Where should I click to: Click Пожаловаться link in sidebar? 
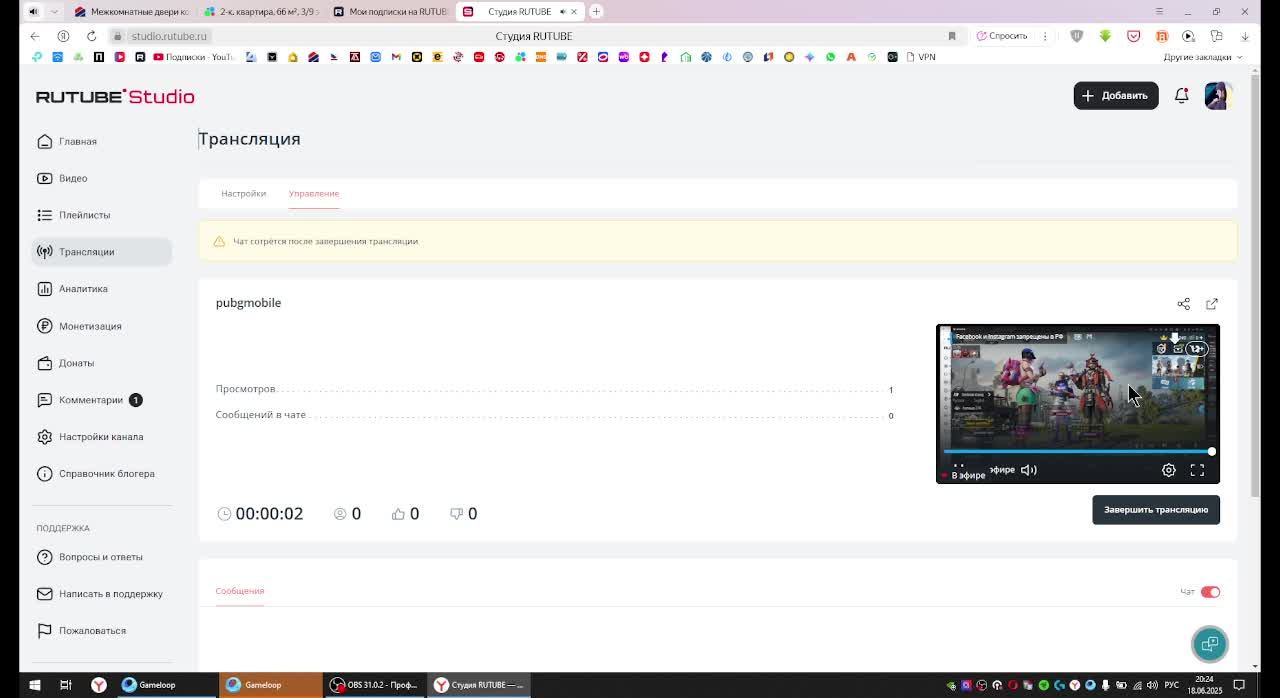pyautogui.click(x=92, y=631)
